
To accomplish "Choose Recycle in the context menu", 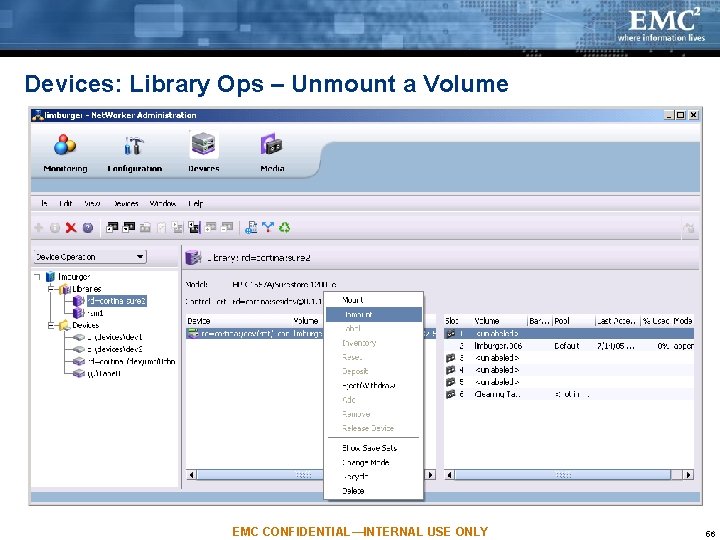I will pos(374,477).
